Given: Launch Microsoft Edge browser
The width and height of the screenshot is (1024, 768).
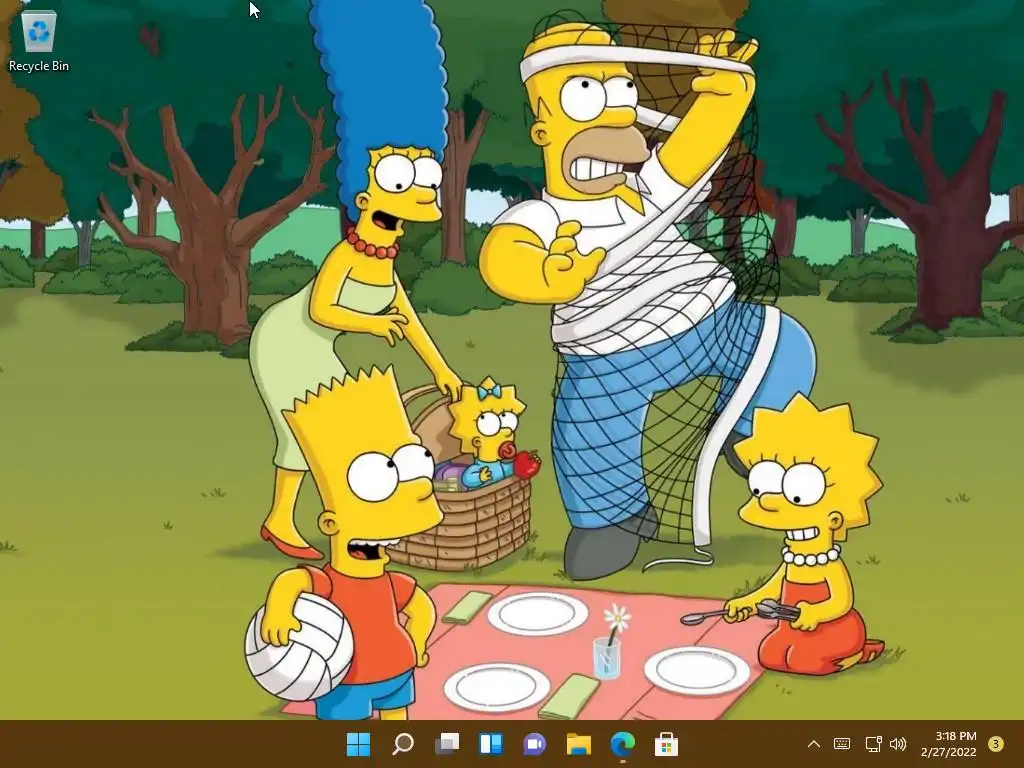Looking at the screenshot, I should [x=622, y=744].
